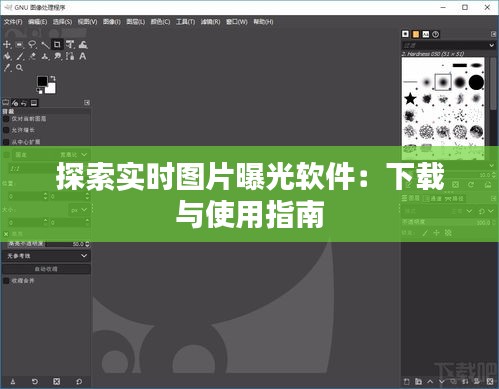This screenshot has height=389, width=499.
Task: Switch to the Images tab
Action: pyautogui.click(x=34, y=103)
